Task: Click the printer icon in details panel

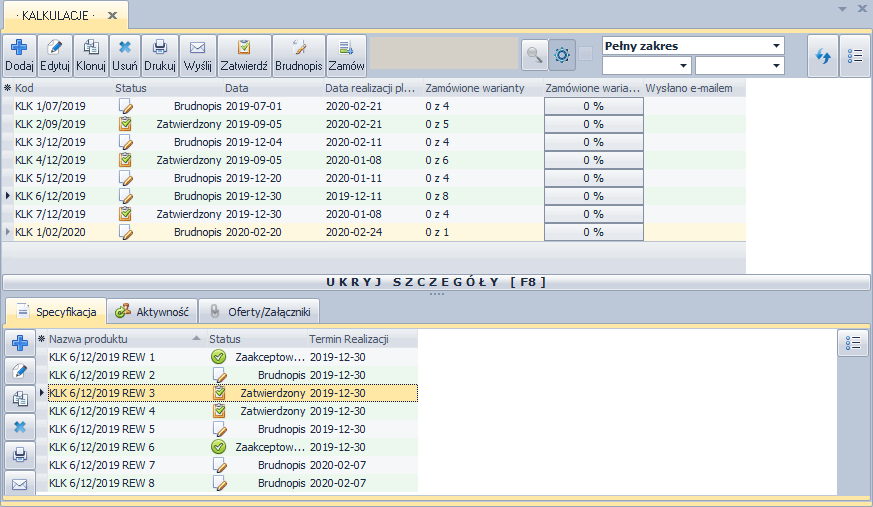Action: click(20, 455)
